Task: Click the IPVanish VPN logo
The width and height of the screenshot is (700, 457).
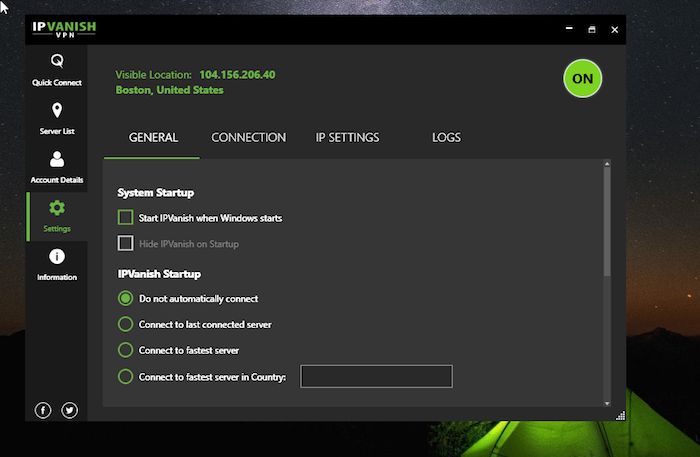Action: (64, 29)
